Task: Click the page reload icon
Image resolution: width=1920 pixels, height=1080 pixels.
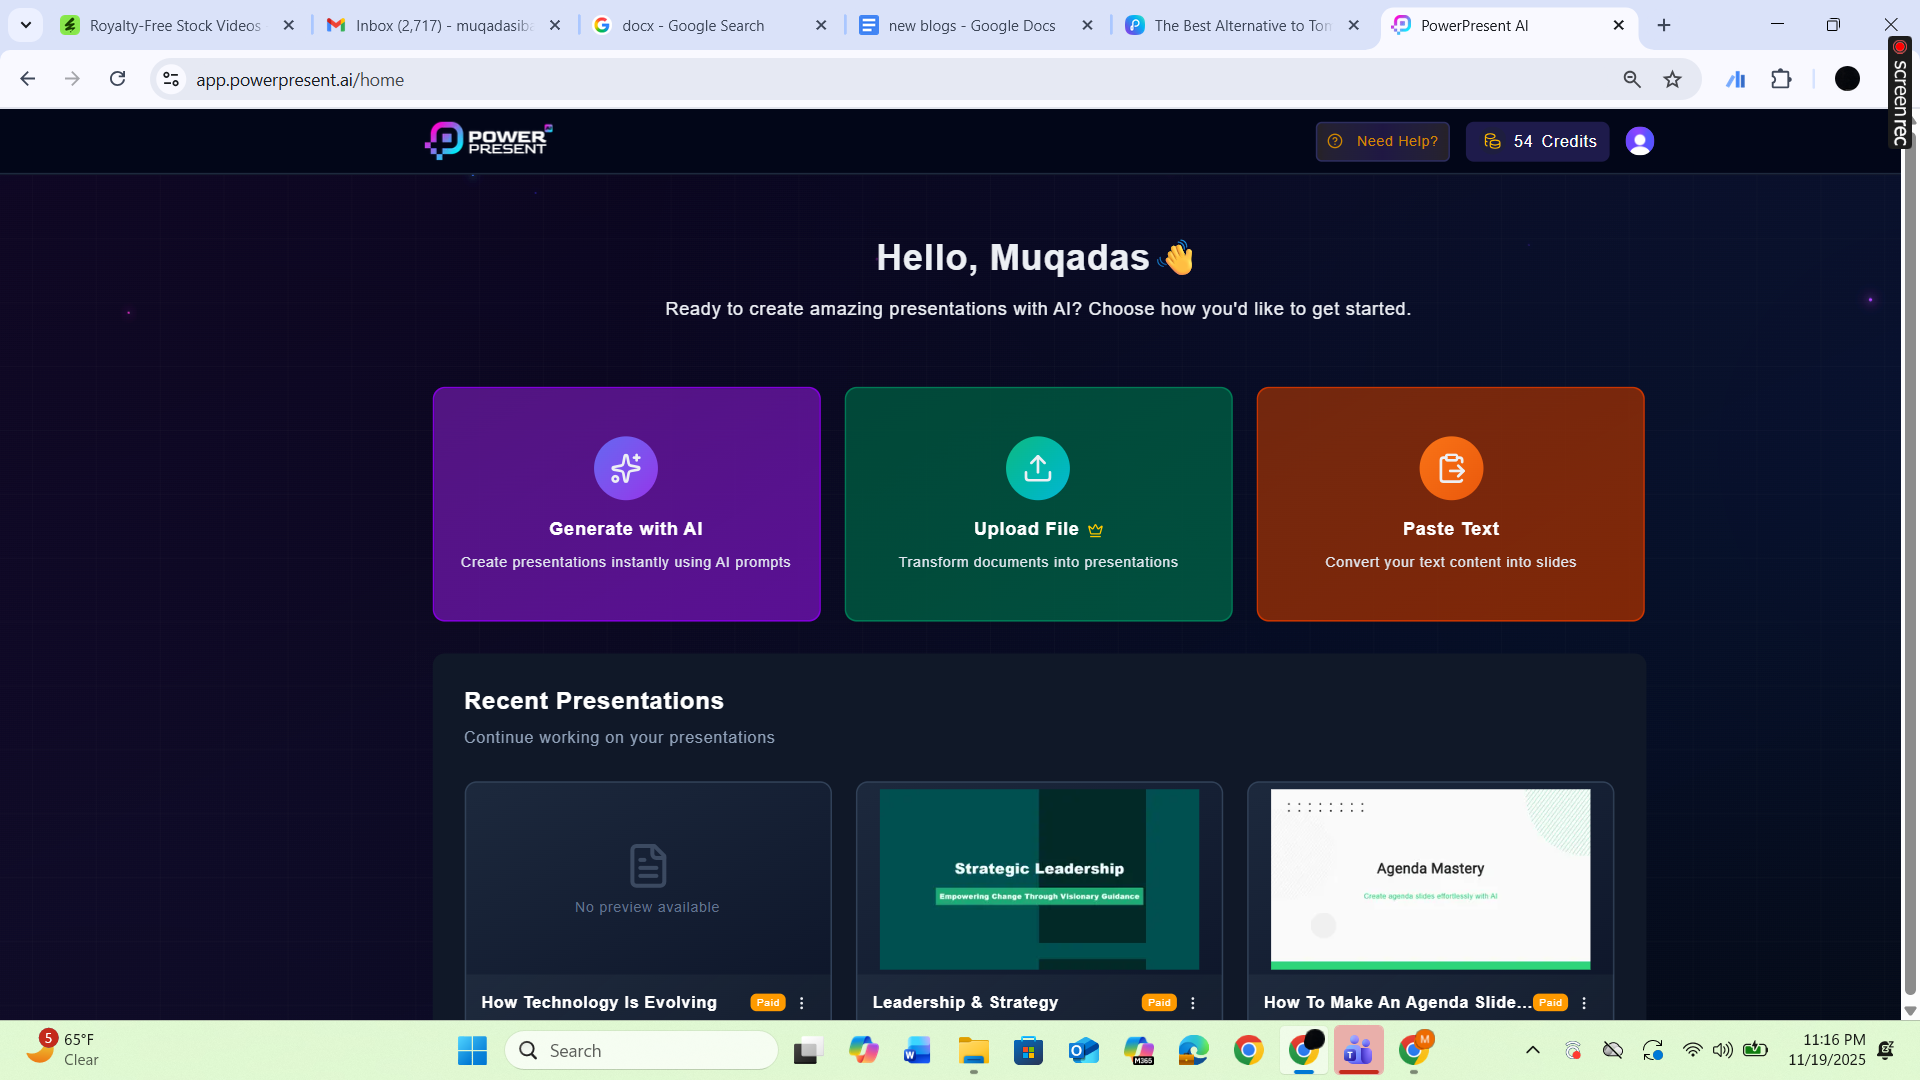Action: click(x=118, y=79)
